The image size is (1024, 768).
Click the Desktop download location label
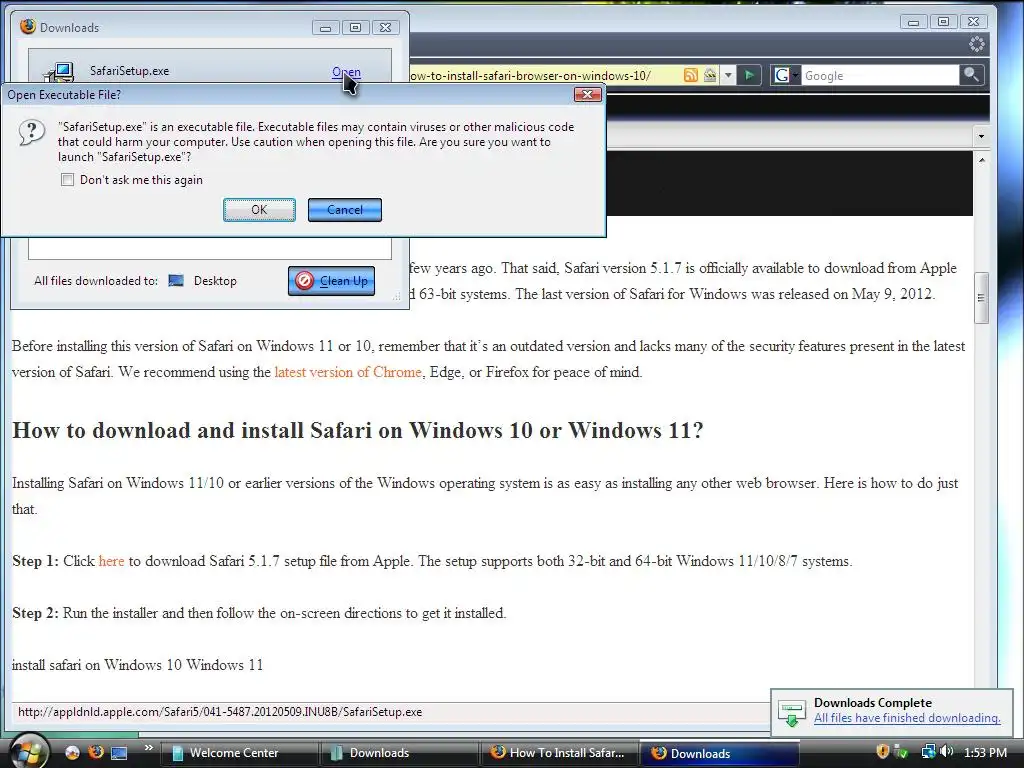coord(215,281)
